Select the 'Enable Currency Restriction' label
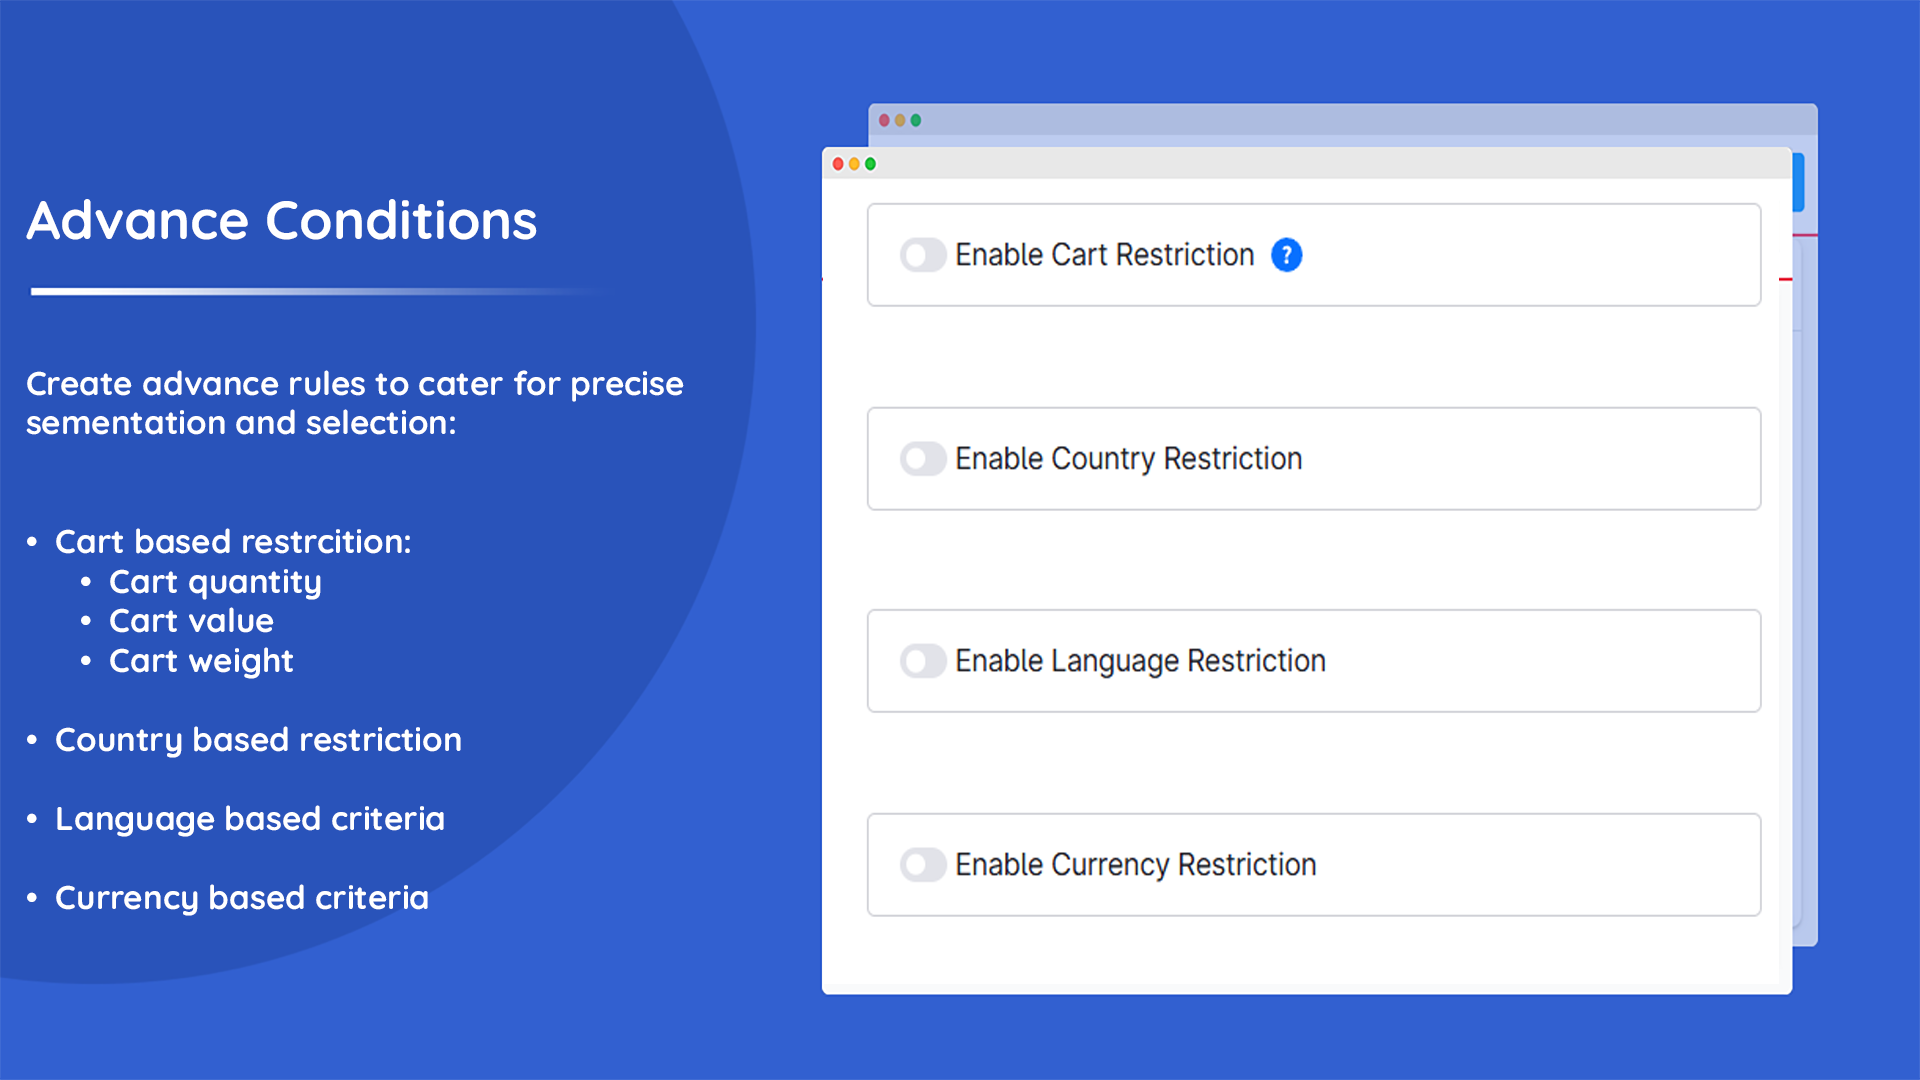Screen dimensions: 1920x1080 click(1135, 865)
